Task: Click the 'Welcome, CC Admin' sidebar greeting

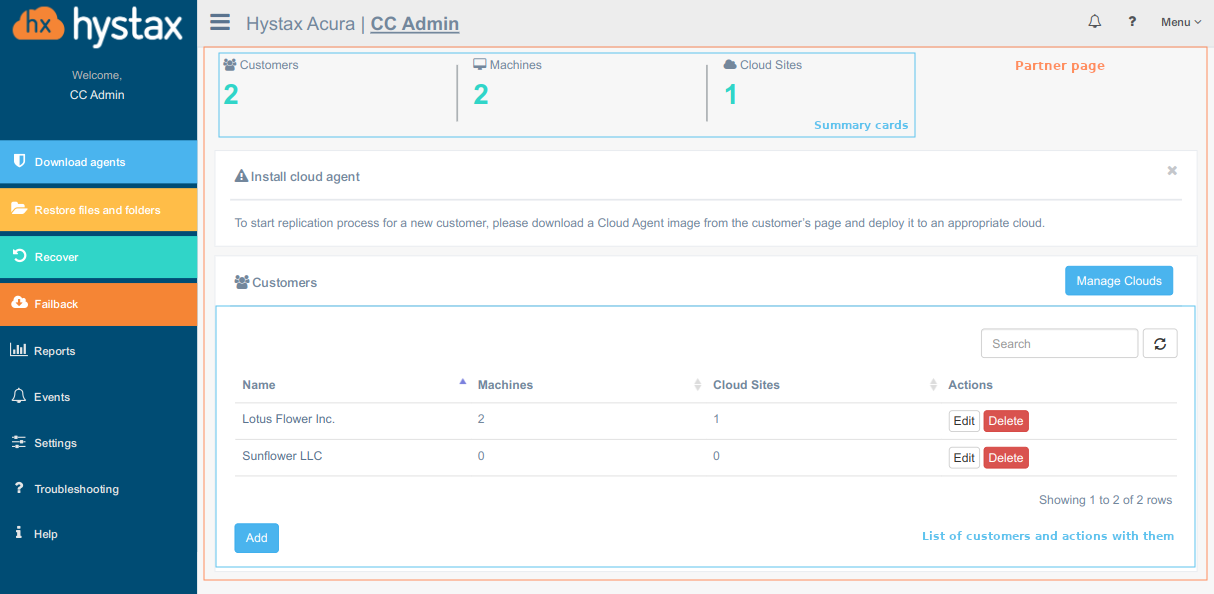Action: (x=97, y=85)
